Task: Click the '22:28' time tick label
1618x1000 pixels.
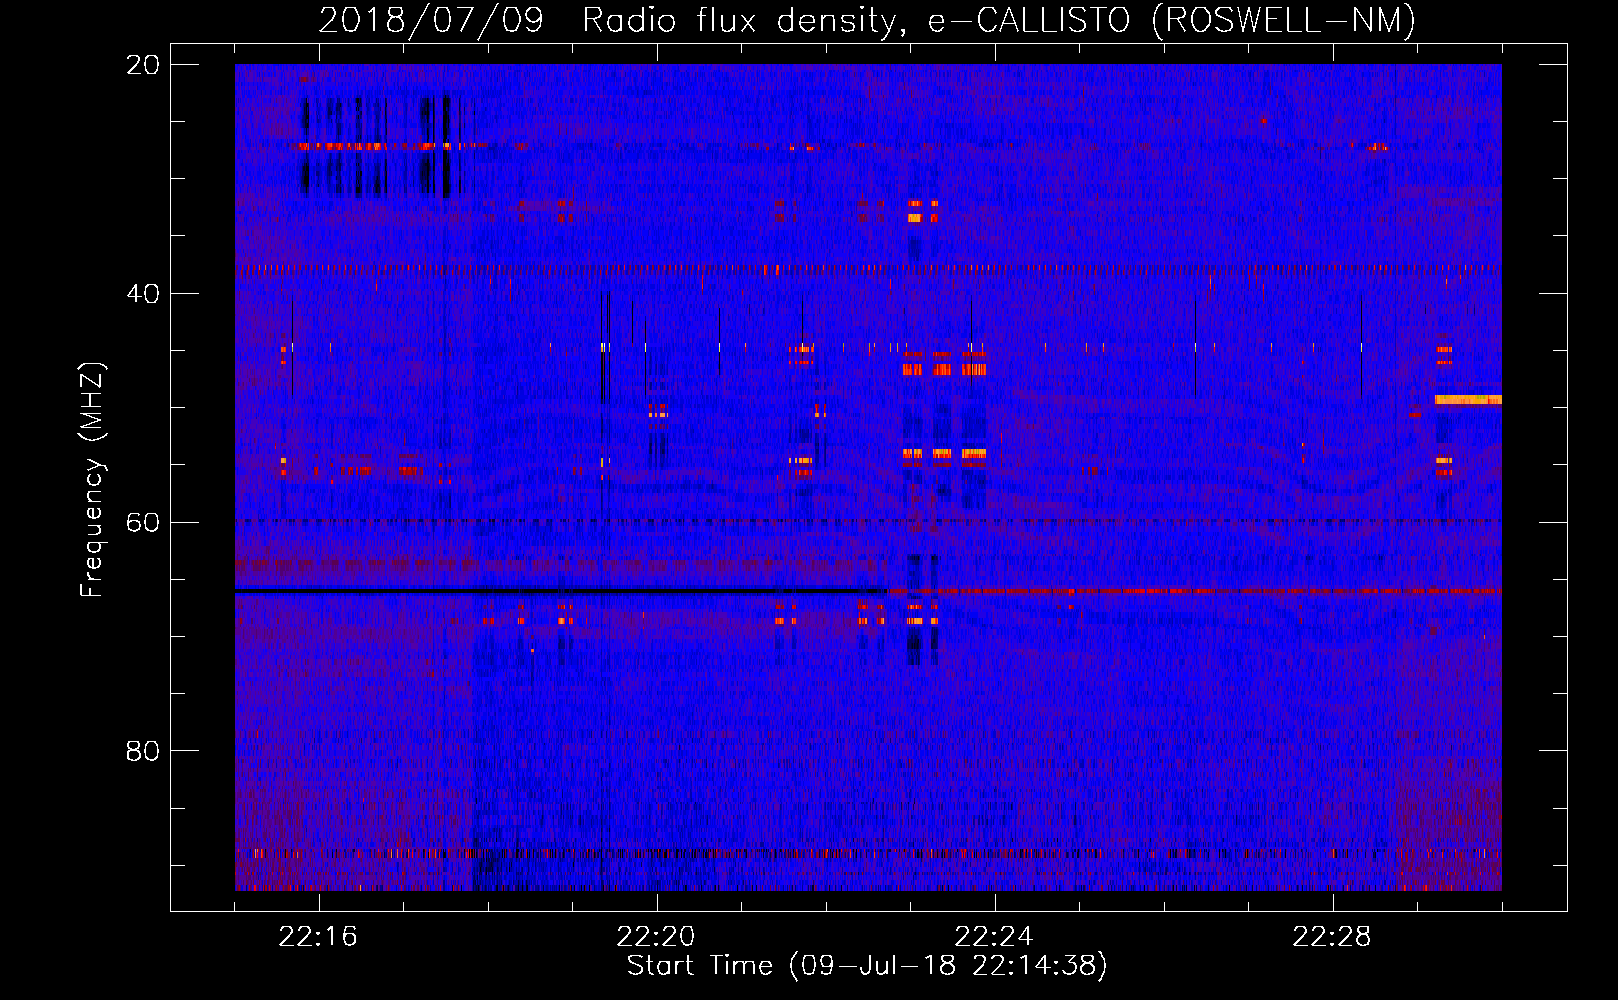Action: (x=1332, y=937)
